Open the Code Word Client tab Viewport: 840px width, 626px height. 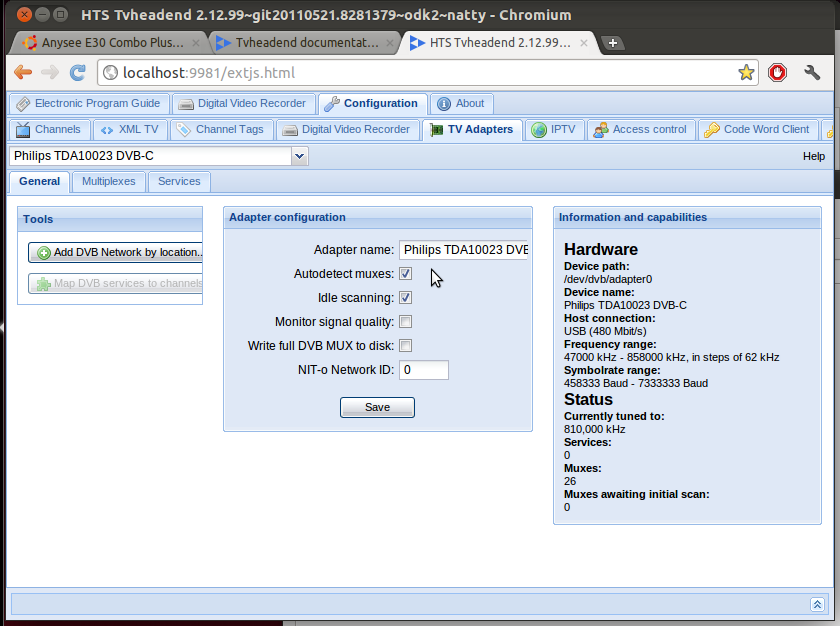click(x=758, y=130)
